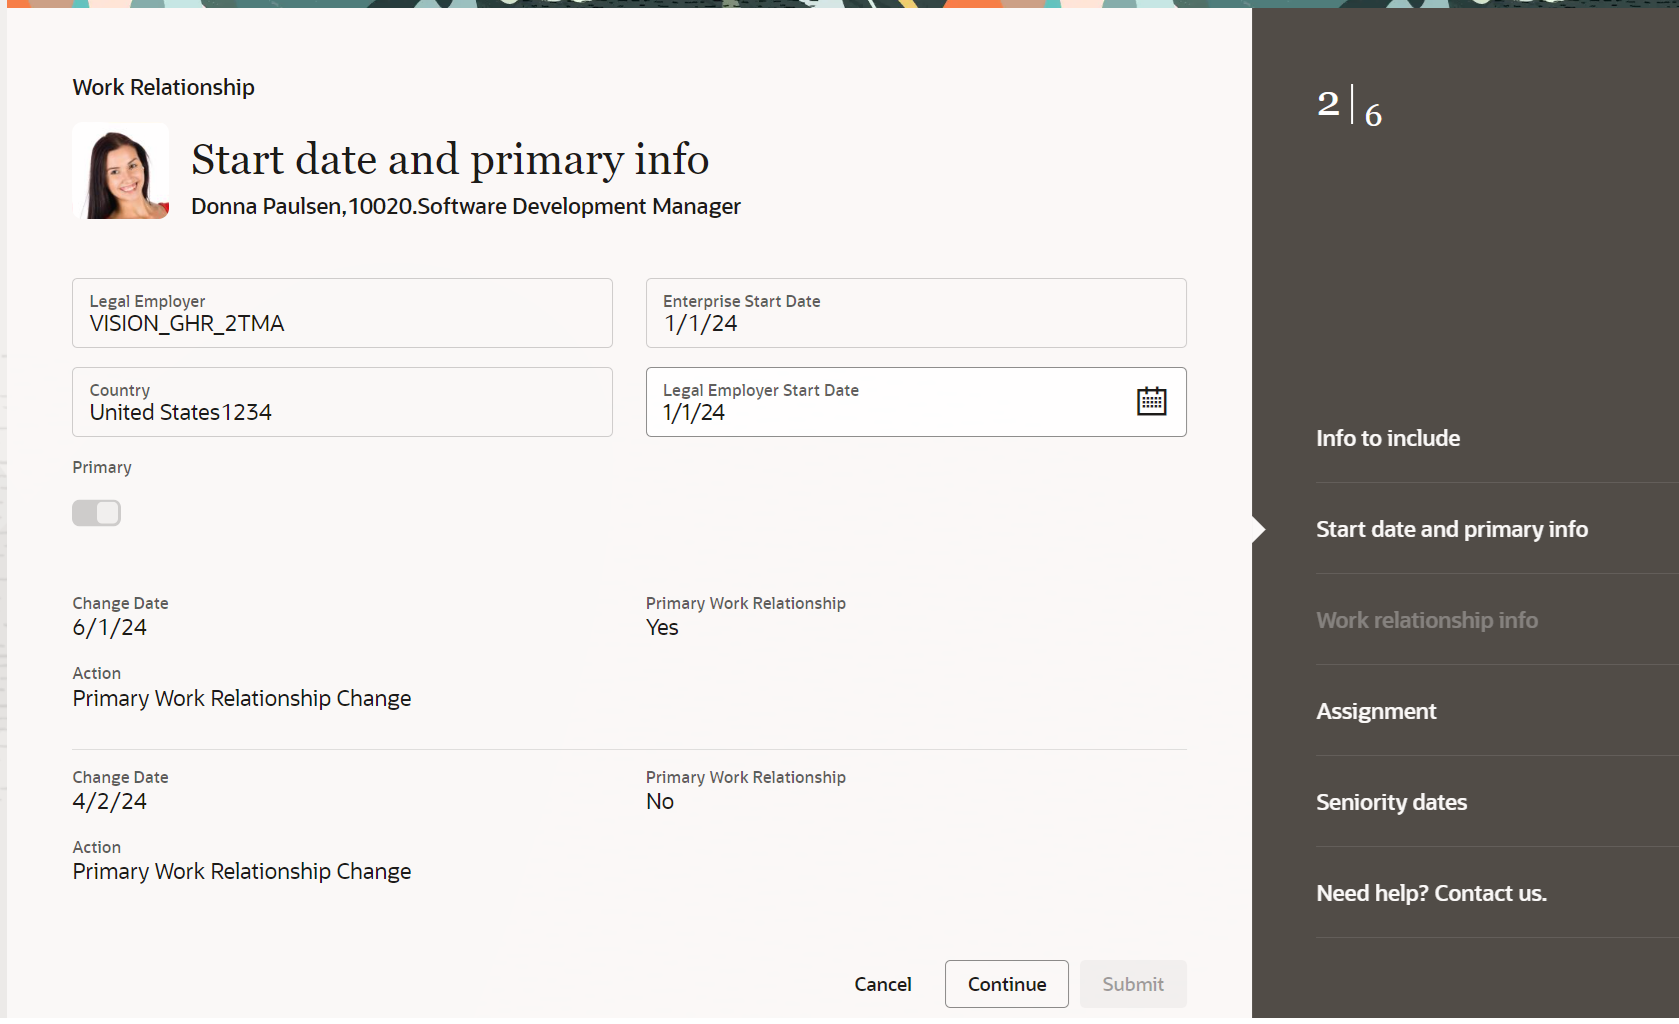Click the Work Relationship heading text
1679x1024 pixels.
pos(163,87)
